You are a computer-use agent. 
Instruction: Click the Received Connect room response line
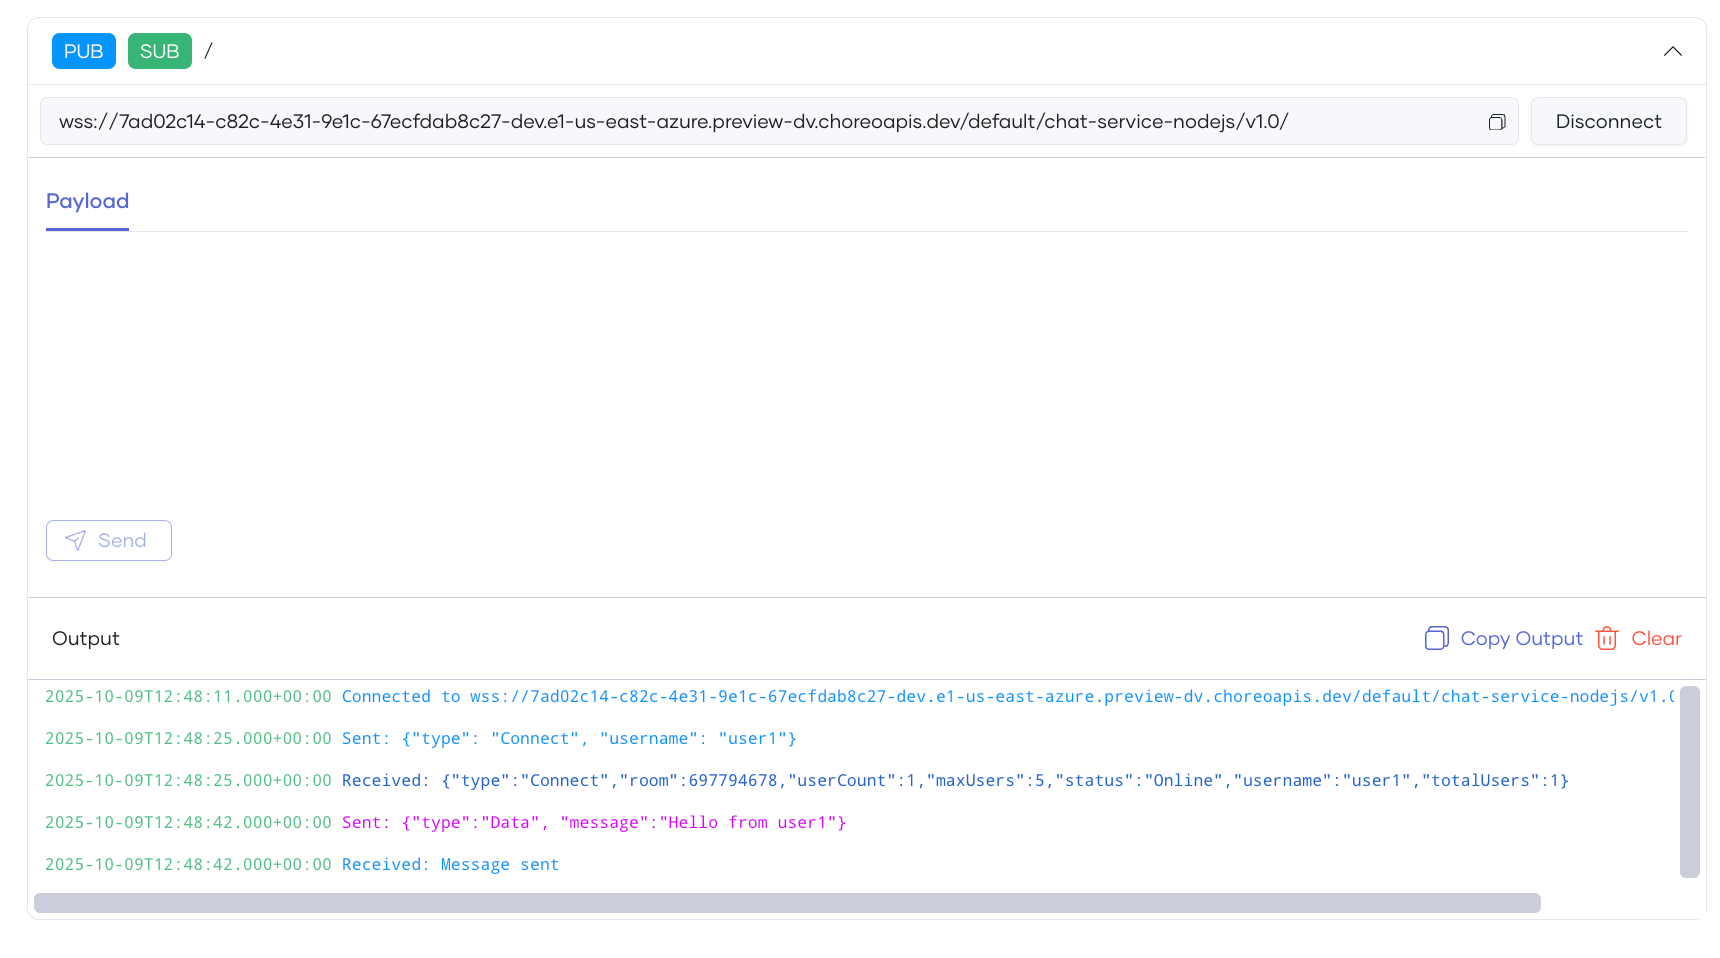tap(955, 781)
